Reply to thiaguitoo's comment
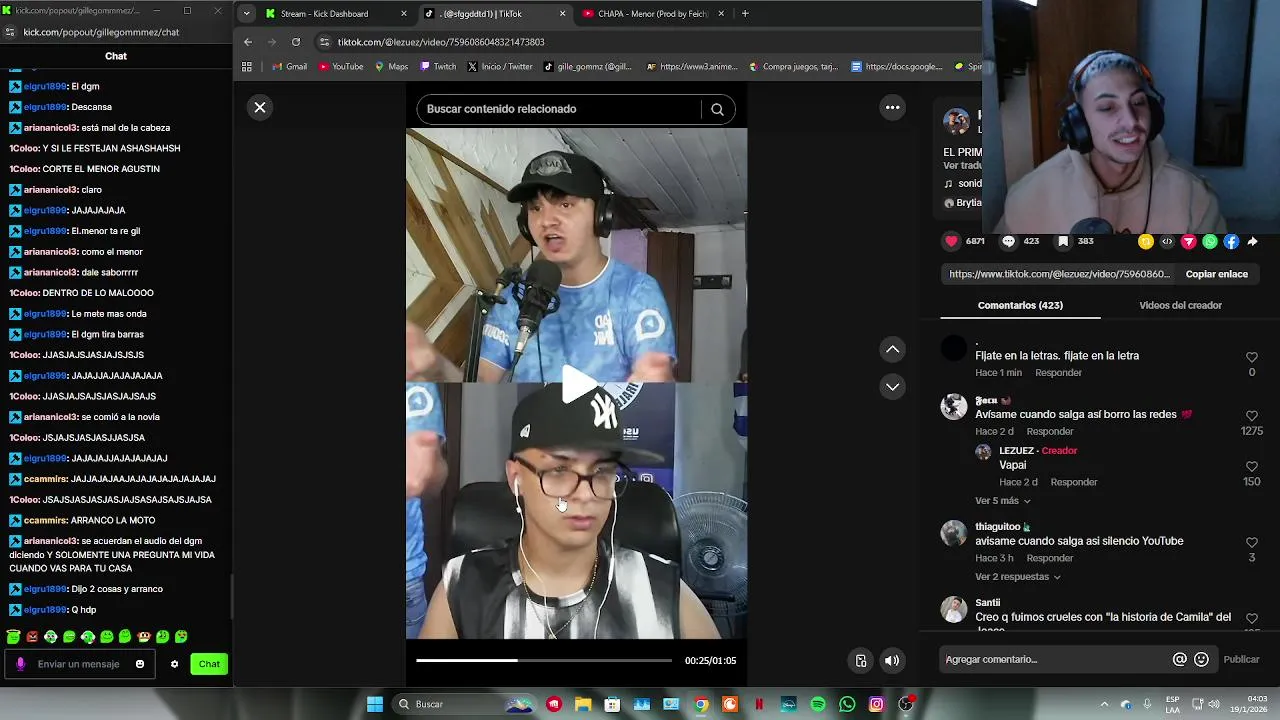 point(1049,558)
